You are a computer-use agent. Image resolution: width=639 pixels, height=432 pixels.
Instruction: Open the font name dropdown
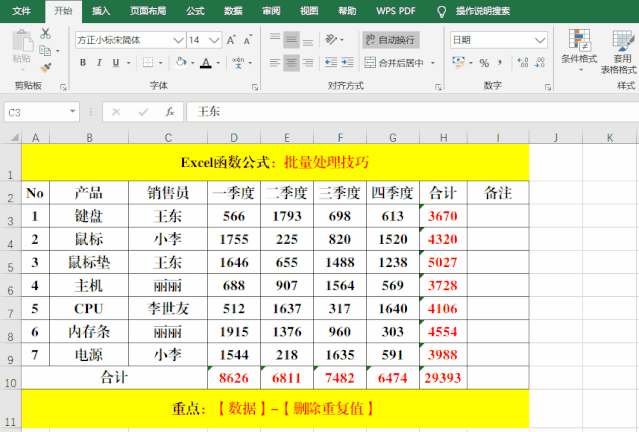(178, 40)
